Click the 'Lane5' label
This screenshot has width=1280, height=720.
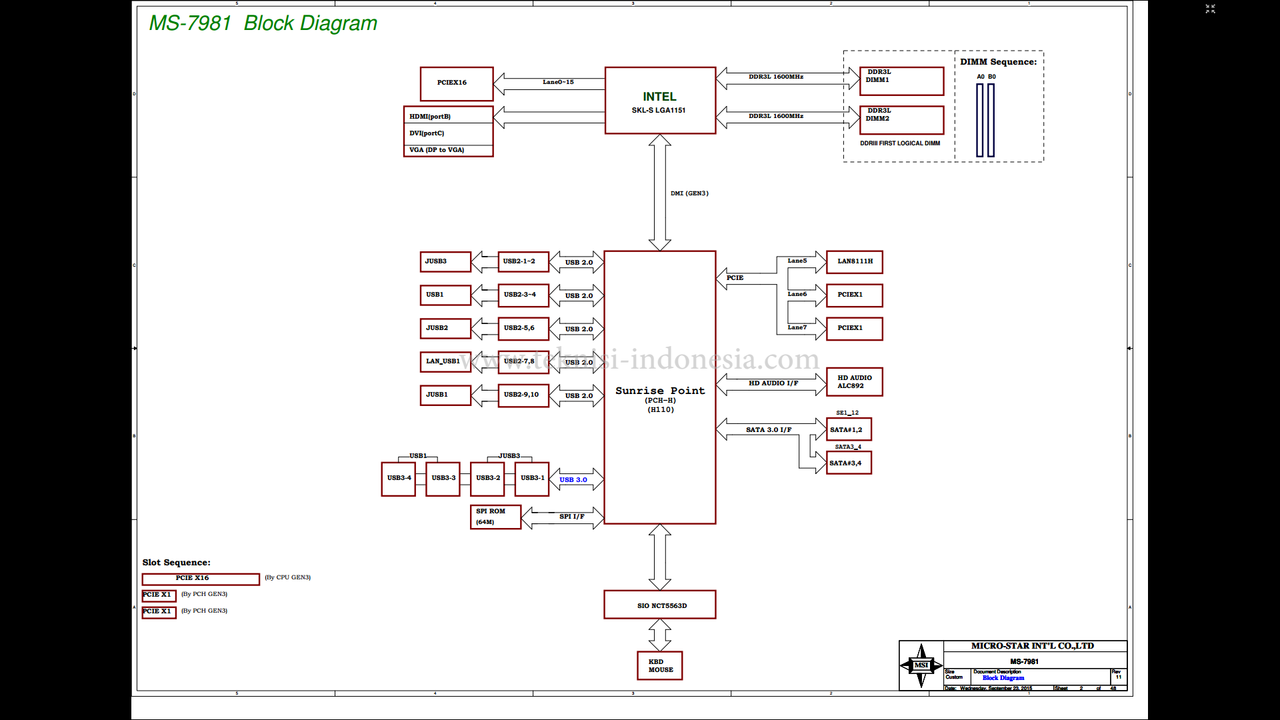pyautogui.click(x=797, y=261)
